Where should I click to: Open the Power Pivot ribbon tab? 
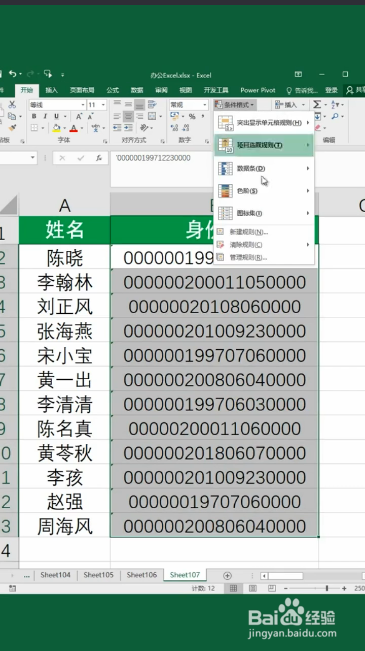click(257, 90)
